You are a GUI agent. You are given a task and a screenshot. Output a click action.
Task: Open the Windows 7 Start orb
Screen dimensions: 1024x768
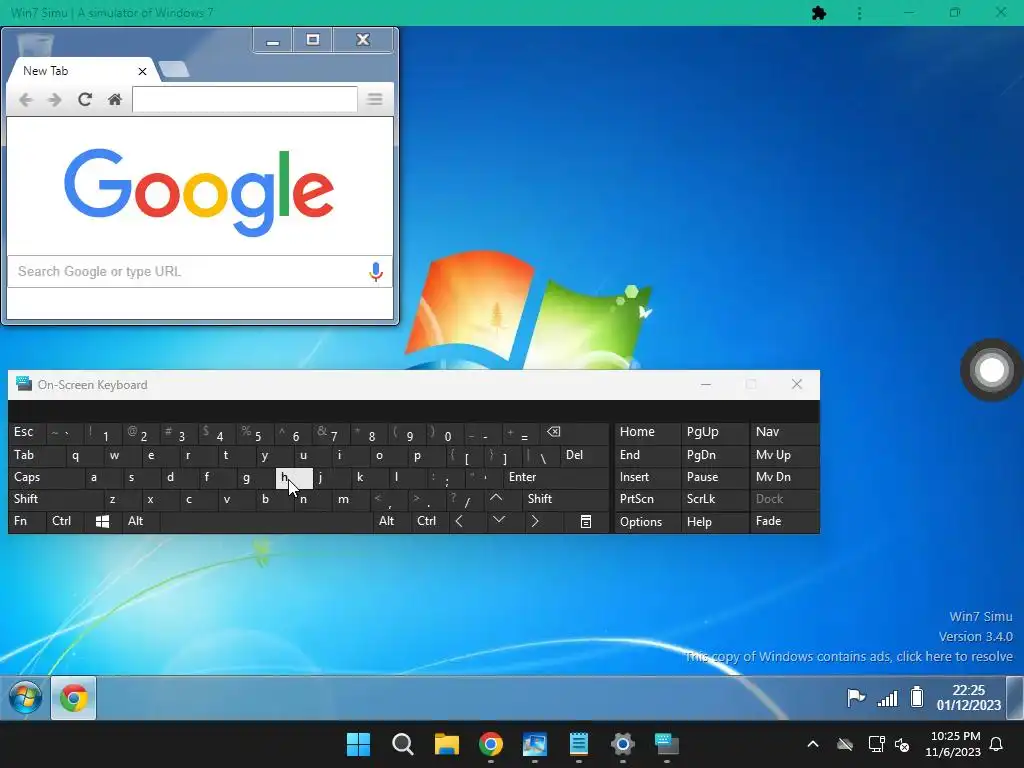point(25,697)
